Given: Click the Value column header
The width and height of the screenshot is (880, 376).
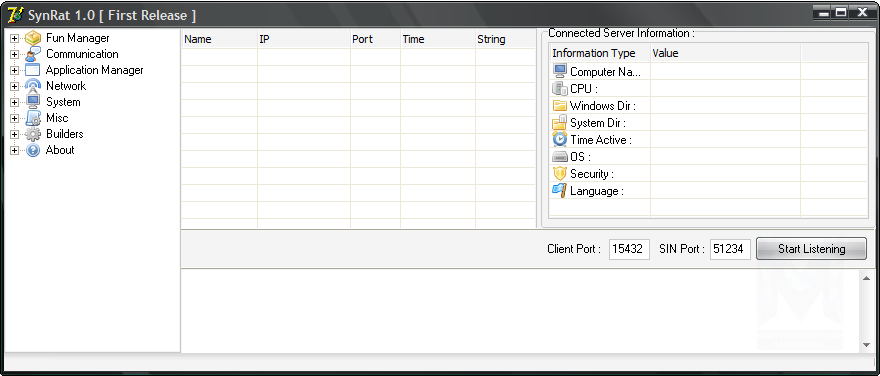Looking at the screenshot, I should click(725, 53).
